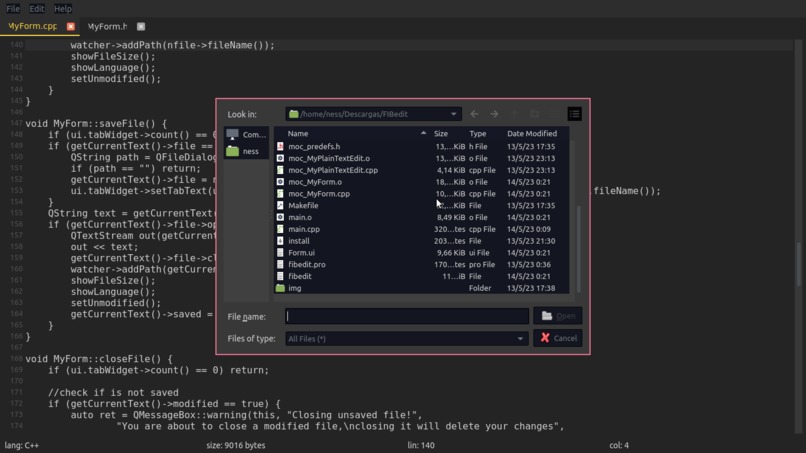Viewport: 806px width, 453px height.
Task: Switch file dialog to list view
Action: 554,114
